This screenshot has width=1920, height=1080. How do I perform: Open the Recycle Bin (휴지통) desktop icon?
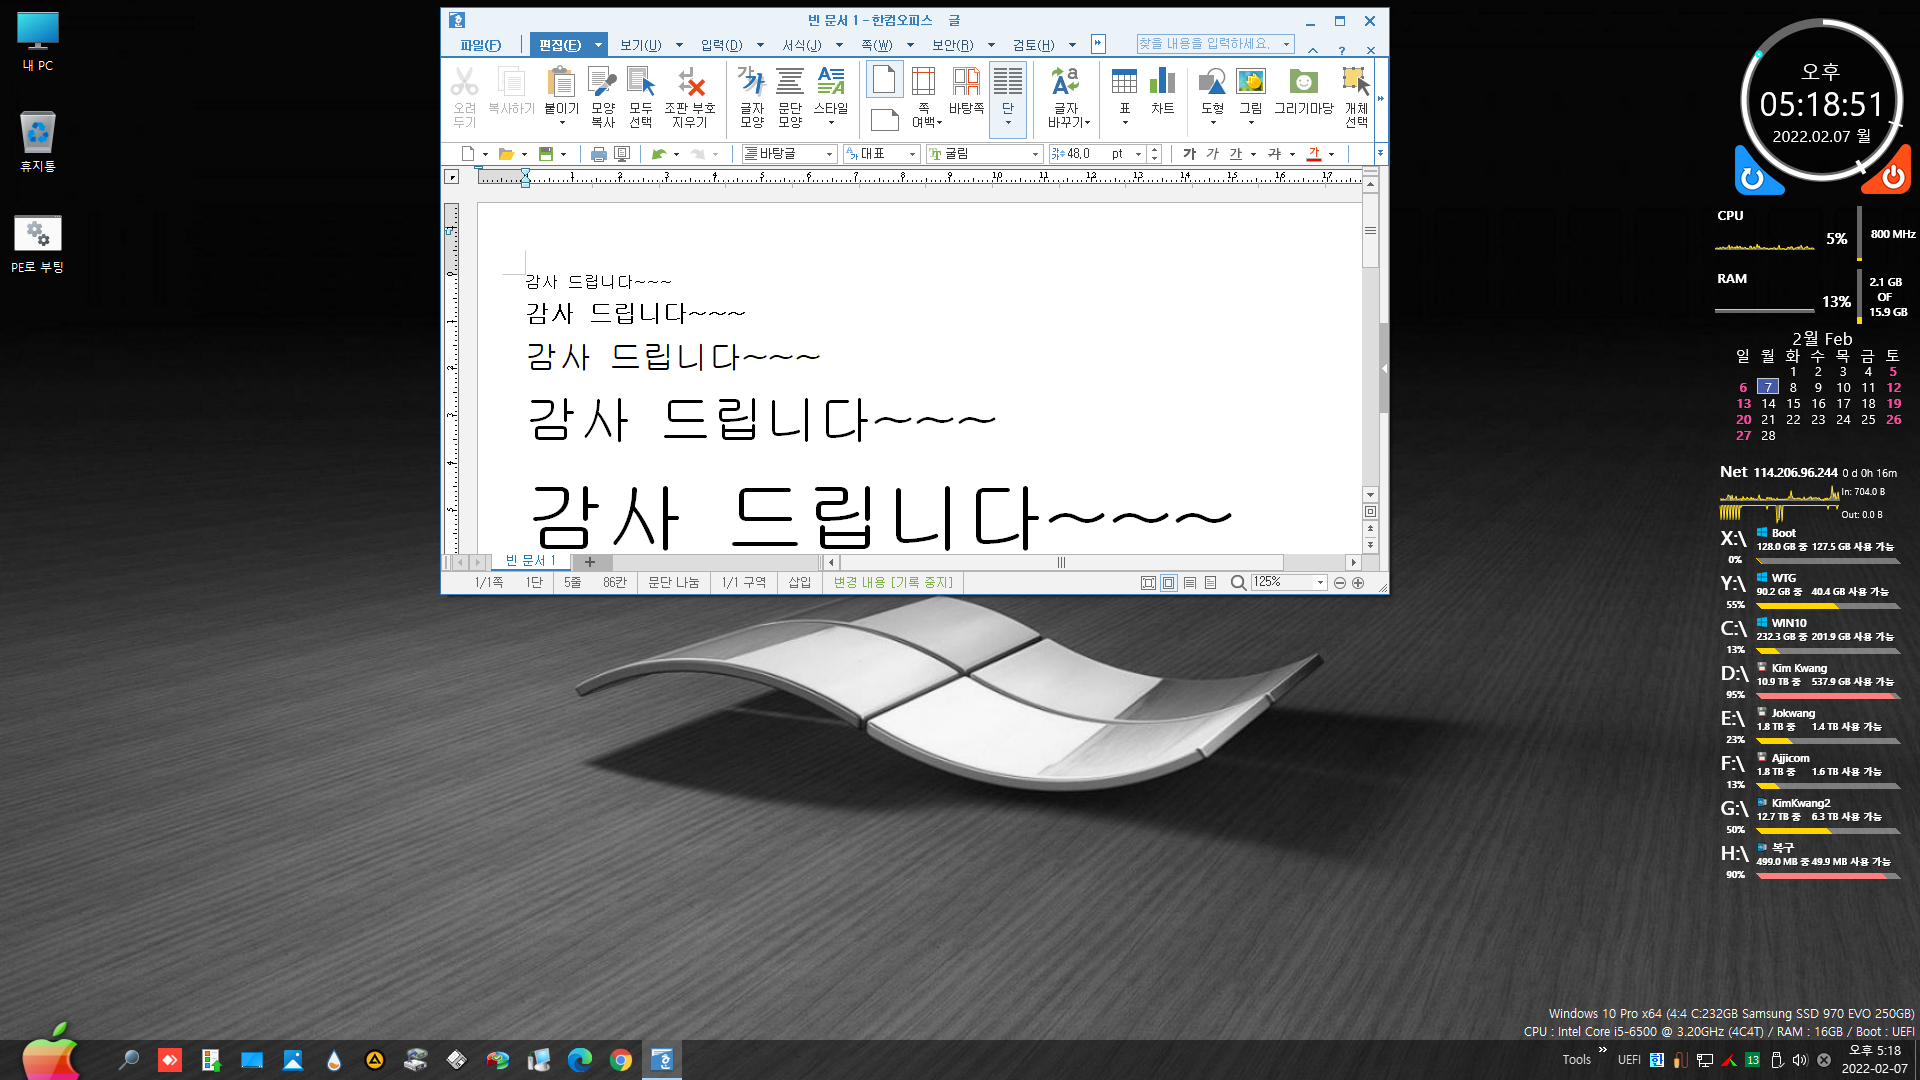(38, 141)
